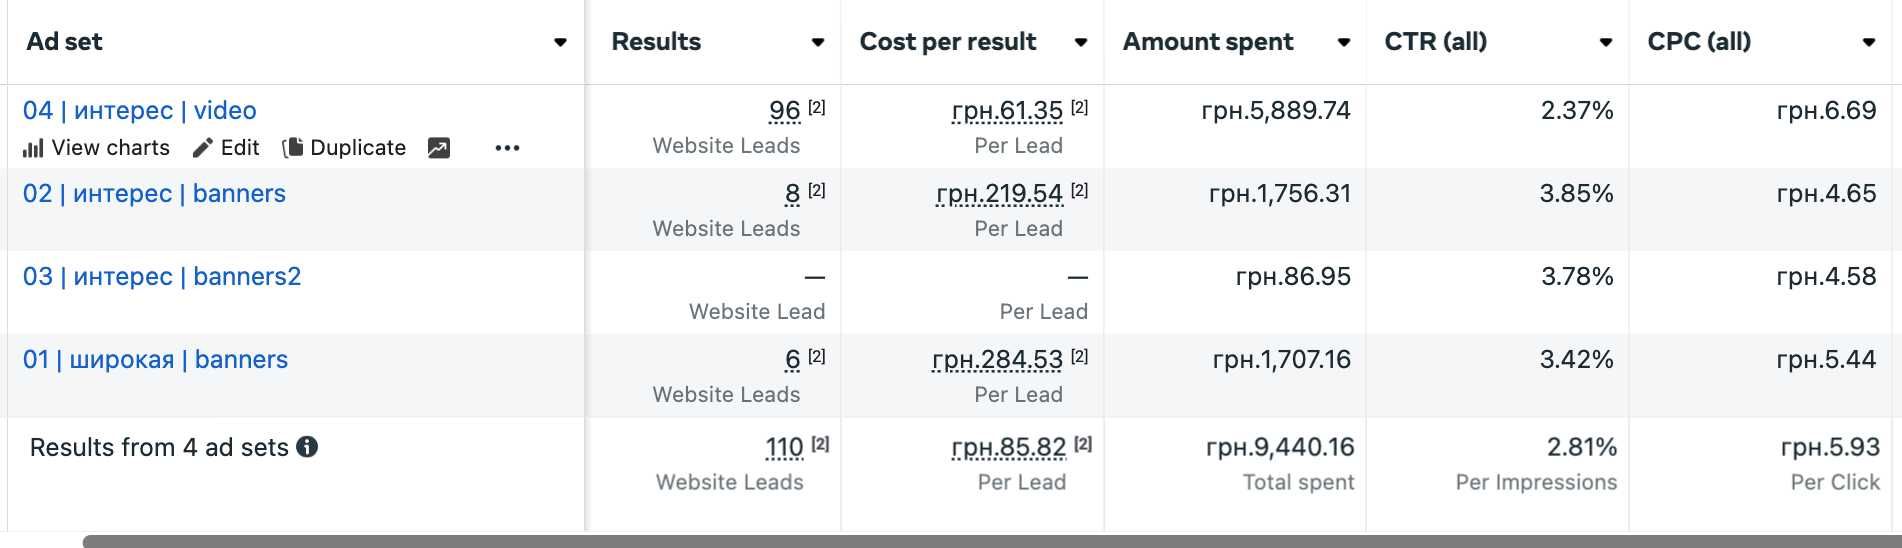Open footnote [2] next to грн.85.82
The image size is (1902, 548).
pyautogui.click(x=1083, y=444)
